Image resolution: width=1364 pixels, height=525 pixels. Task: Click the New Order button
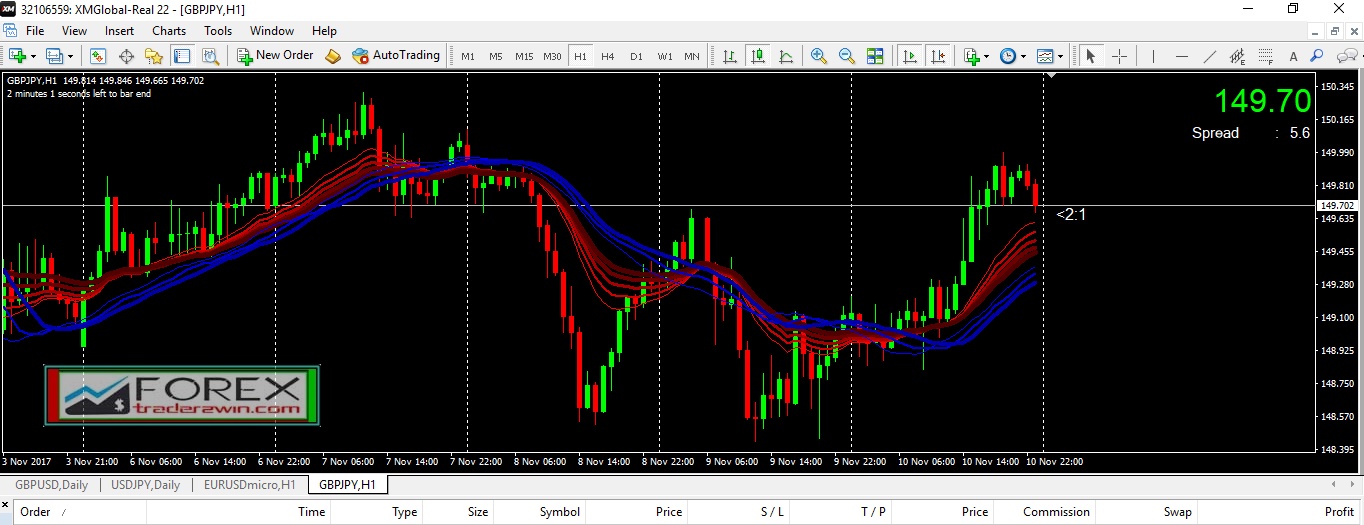(275, 56)
